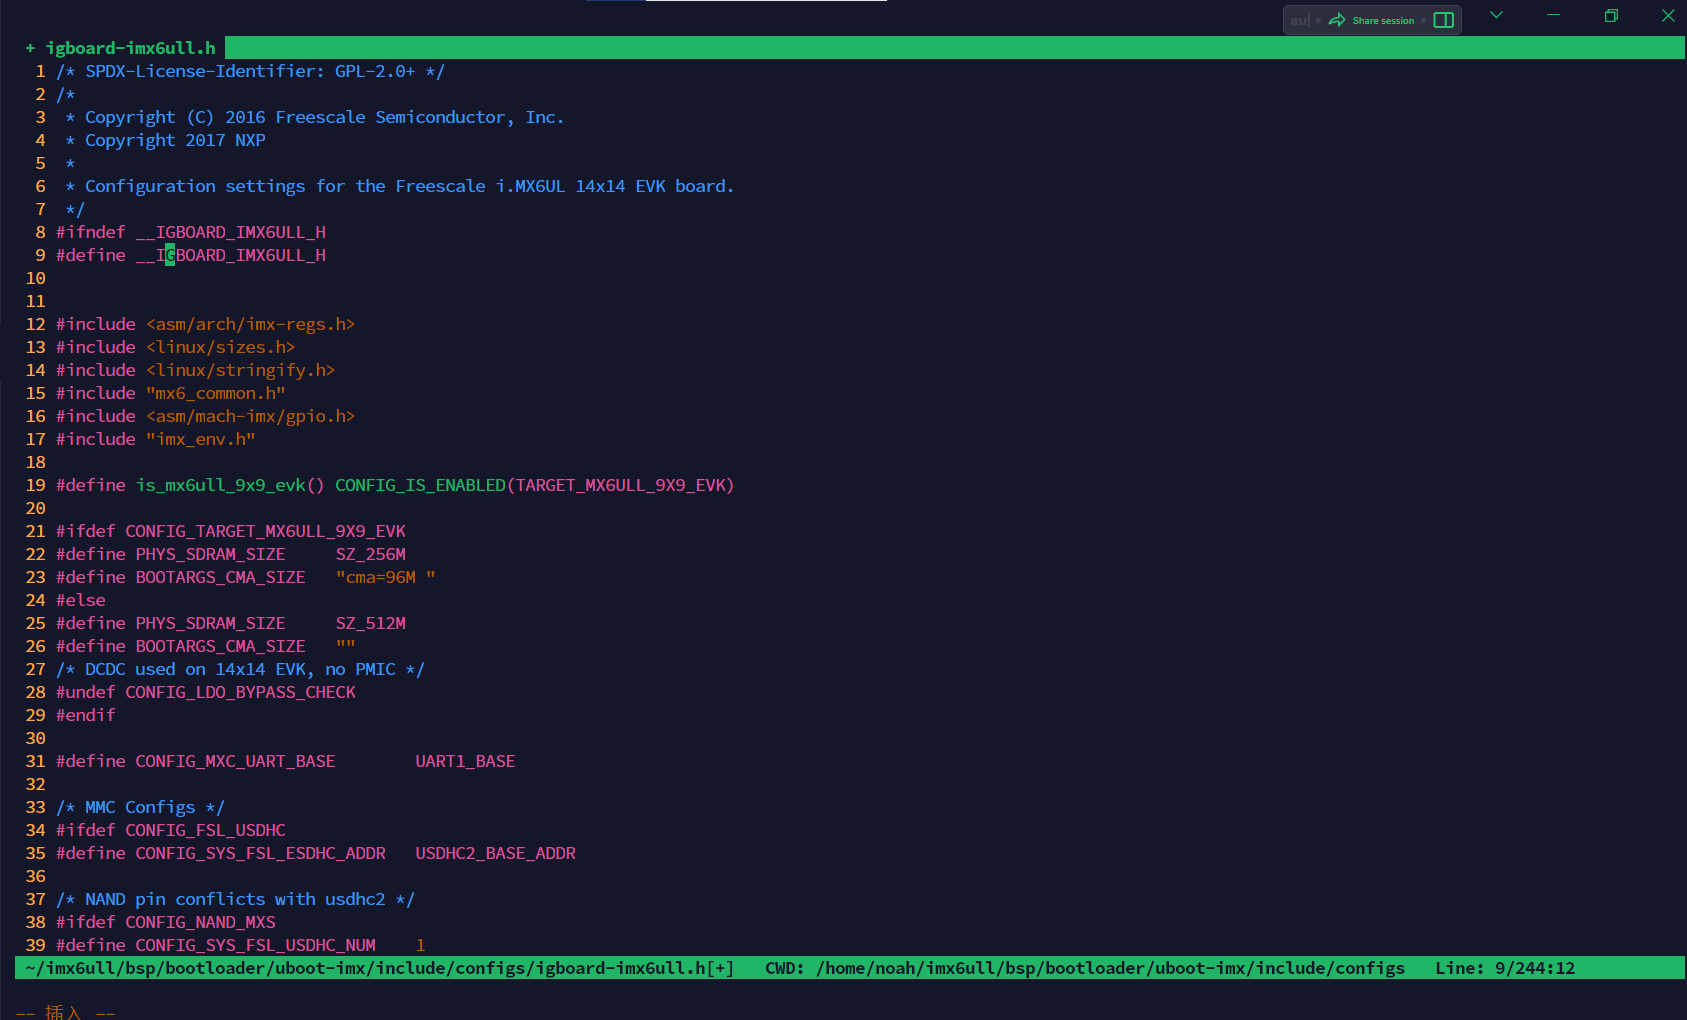Click the UART1_BASE value
Image resolution: width=1687 pixels, height=1020 pixels.
pyautogui.click(x=465, y=761)
